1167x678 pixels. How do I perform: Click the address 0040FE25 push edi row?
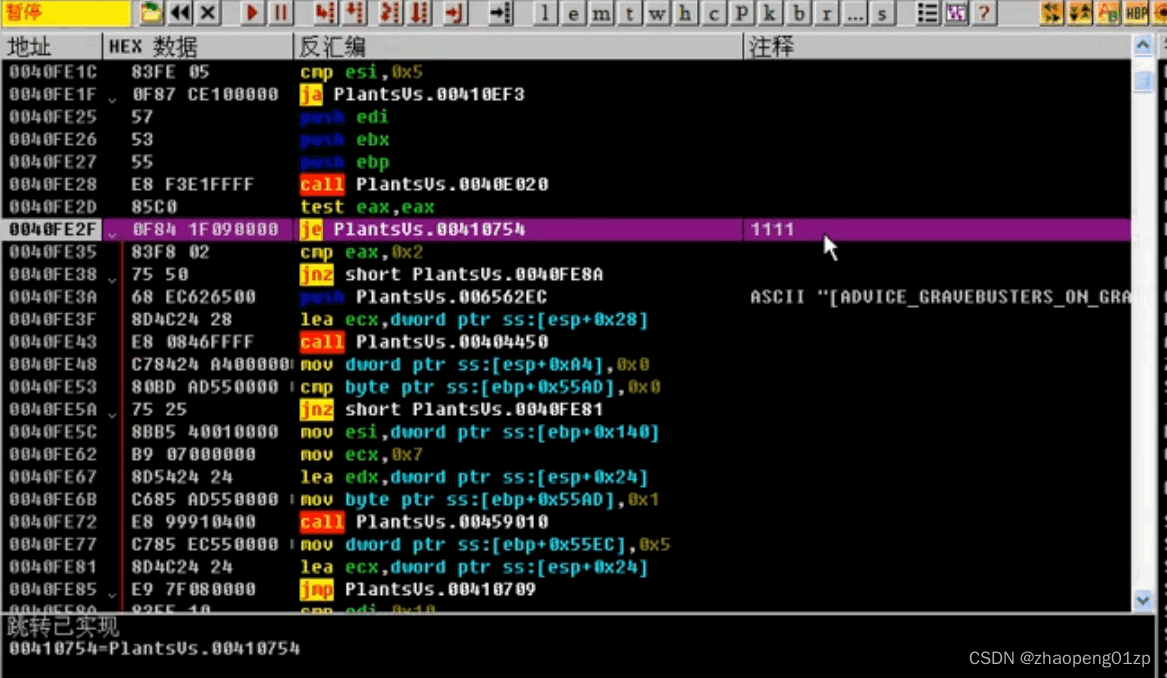point(566,117)
